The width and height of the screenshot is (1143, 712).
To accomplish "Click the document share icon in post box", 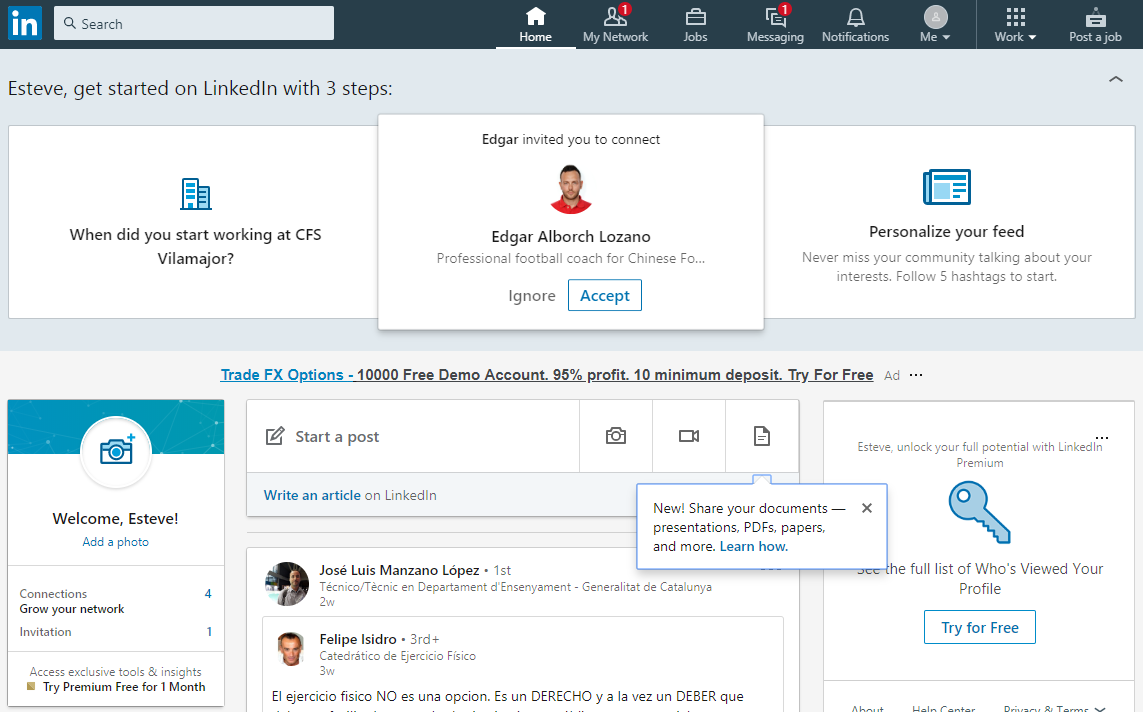I will tap(762, 436).
